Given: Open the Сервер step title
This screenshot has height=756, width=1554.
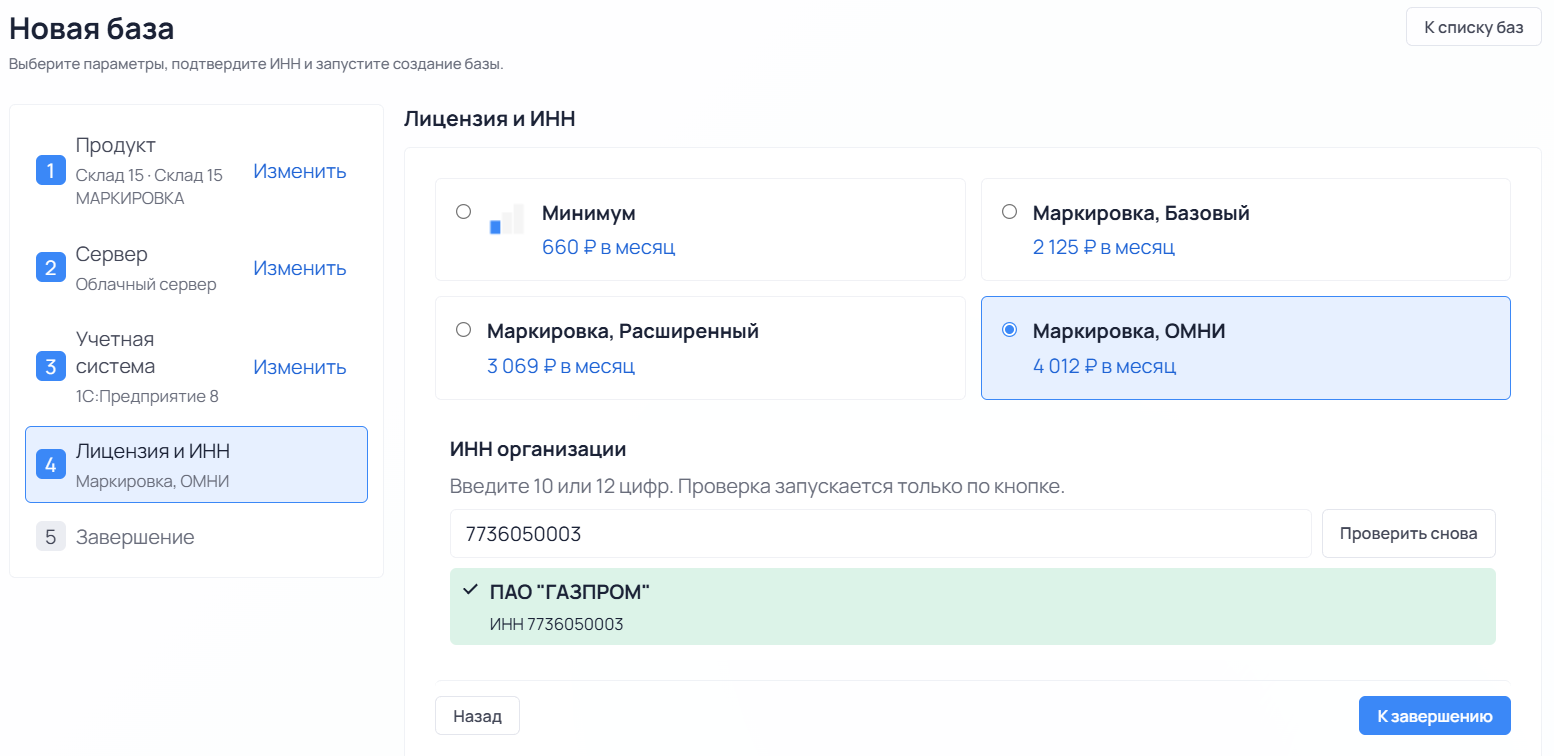Looking at the screenshot, I should click(112, 254).
